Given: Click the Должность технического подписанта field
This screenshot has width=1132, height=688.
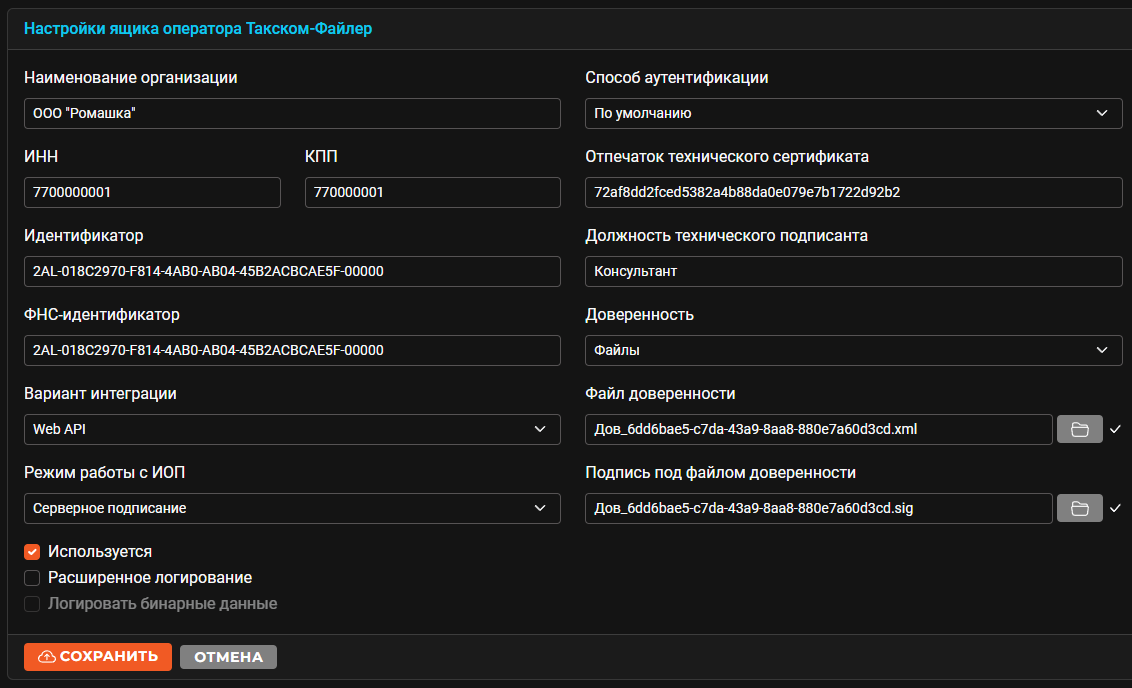Looking at the screenshot, I should [x=853, y=271].
